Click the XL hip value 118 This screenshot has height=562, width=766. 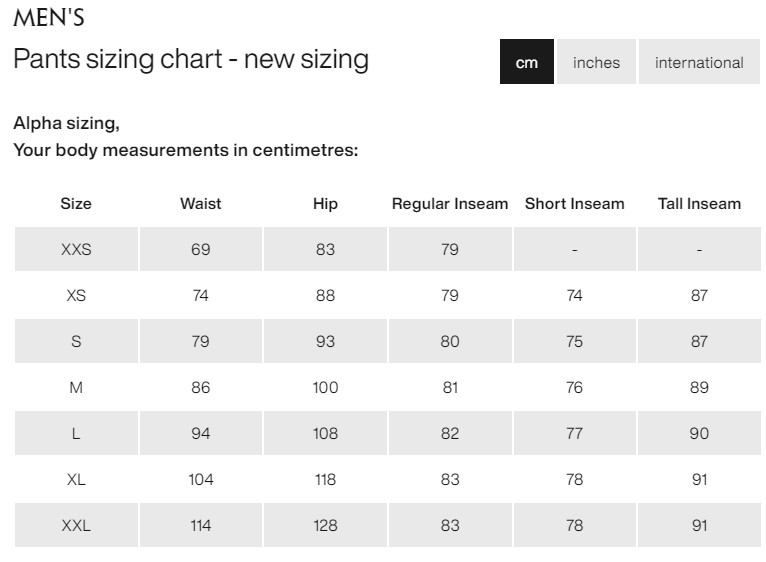click(x=325, y=480)
